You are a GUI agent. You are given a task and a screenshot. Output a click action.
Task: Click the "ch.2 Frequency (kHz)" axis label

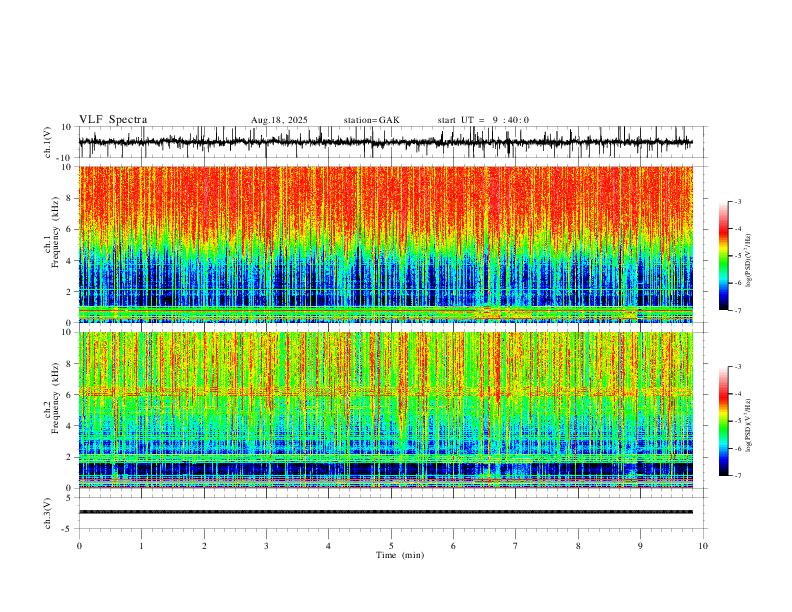pyautogui.click(x=52, y=398)
